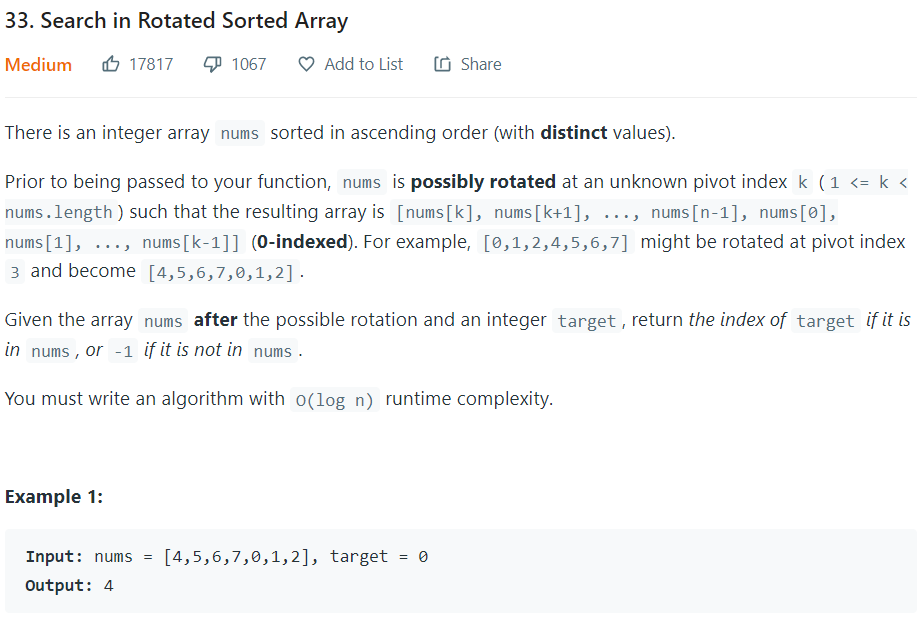Click the Input line in example block
This screenshot has width=924, height=620.
(226, 557)
